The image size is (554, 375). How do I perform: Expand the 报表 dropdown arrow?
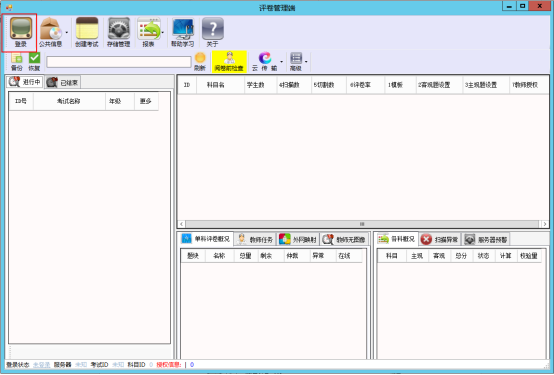pos(163,33)
